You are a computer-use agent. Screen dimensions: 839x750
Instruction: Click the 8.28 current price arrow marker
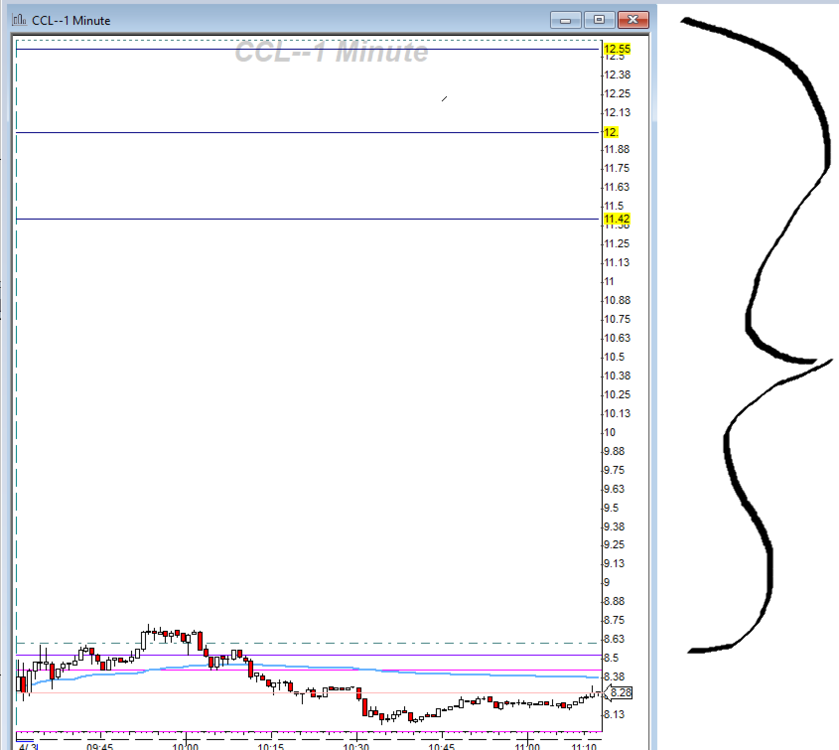coord(619,692)
